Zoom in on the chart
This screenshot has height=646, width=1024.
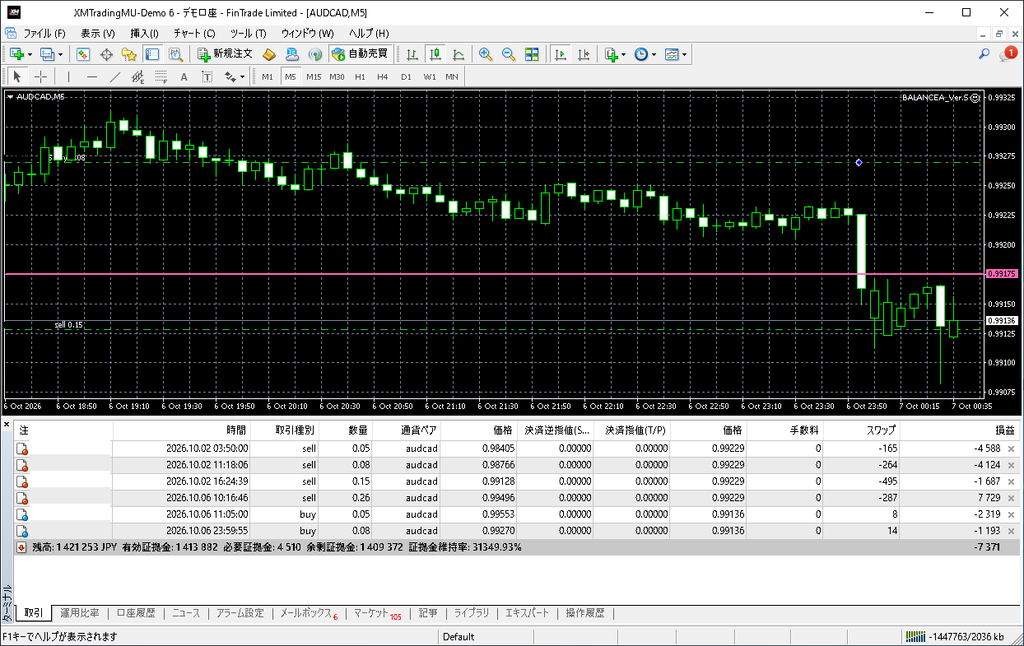coord(485,55)
